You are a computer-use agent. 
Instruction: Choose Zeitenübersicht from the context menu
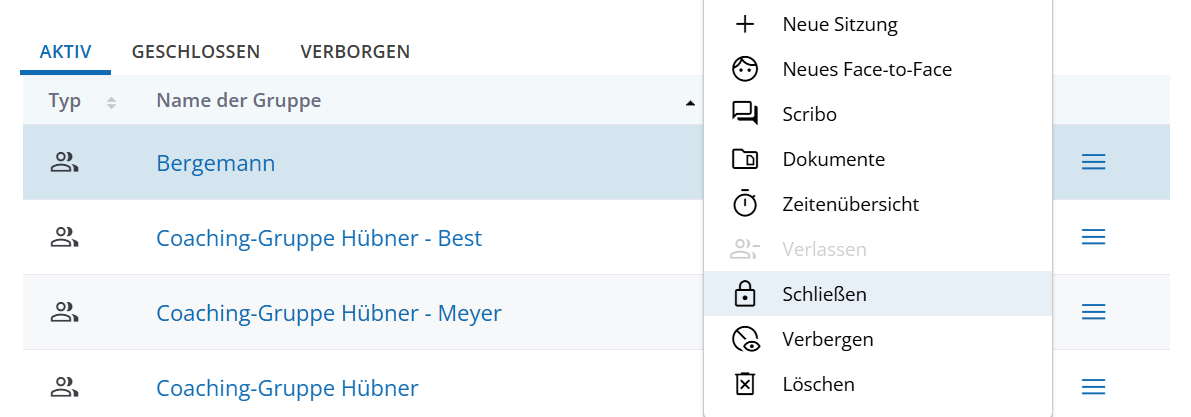[x=850, y=204]
